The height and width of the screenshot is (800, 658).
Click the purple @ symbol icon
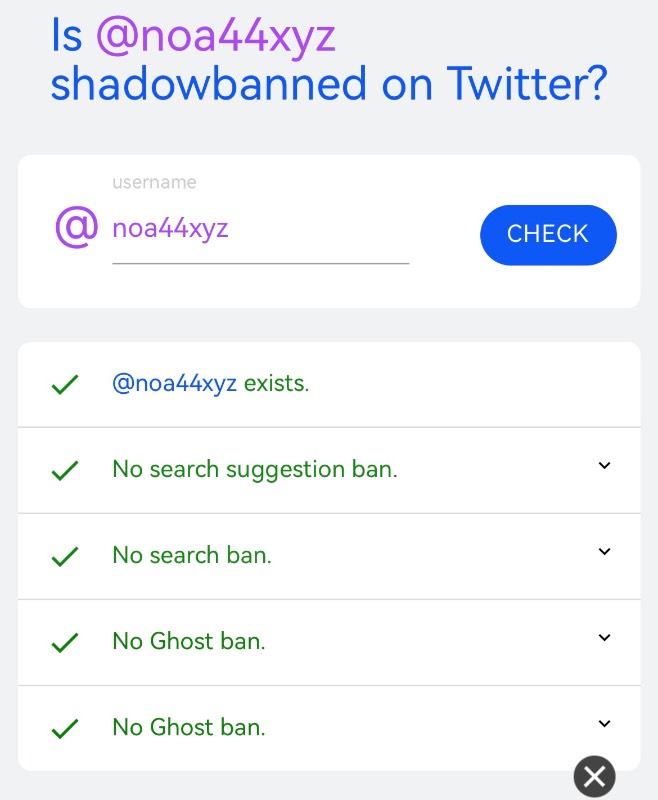point(77,227)
